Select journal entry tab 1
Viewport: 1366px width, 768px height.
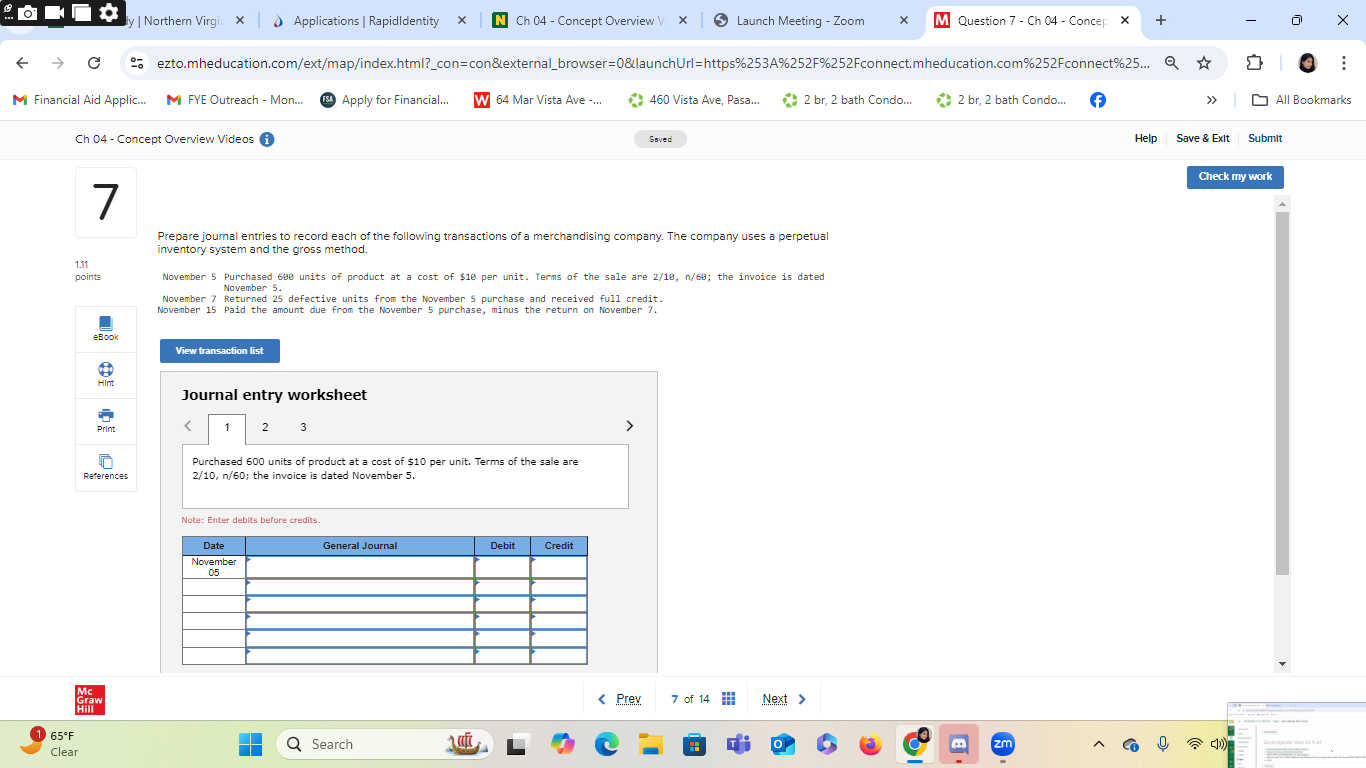(227, 428)
